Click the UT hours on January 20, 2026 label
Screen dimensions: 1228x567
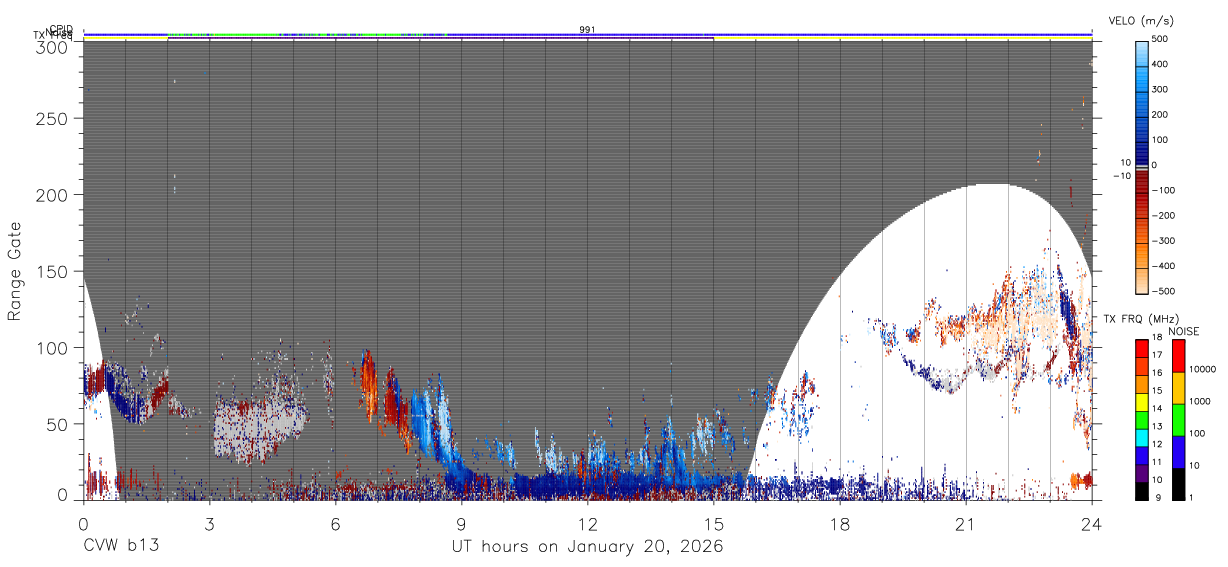pos(588,547)
